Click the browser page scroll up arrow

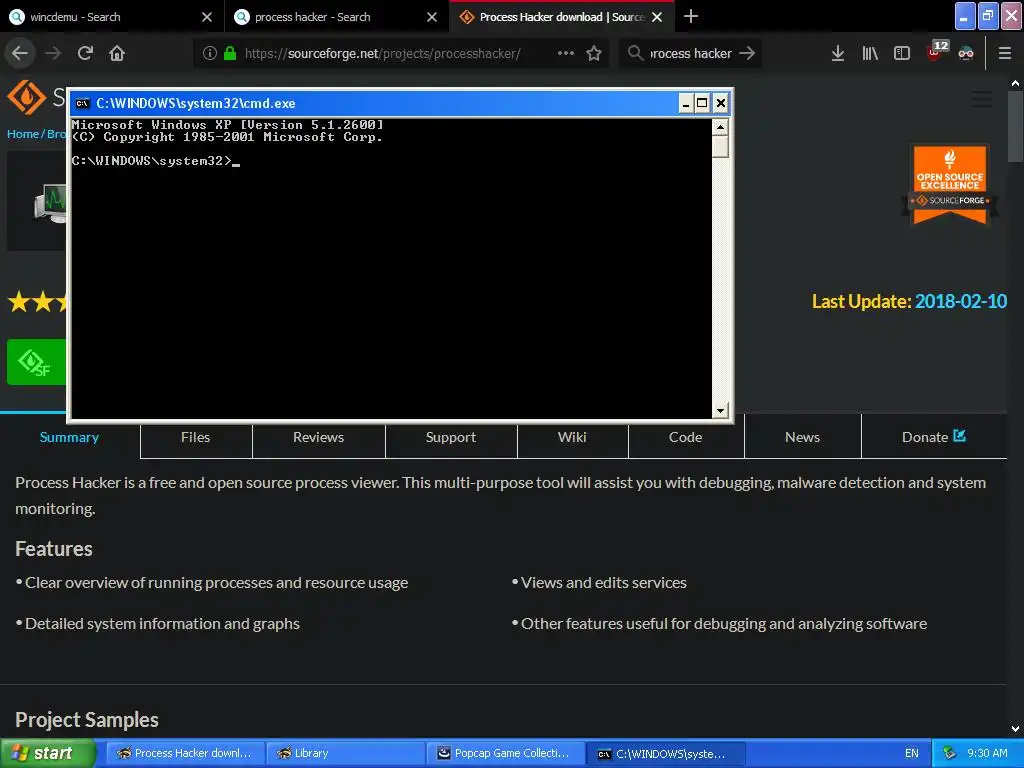click(x=1016, y=83)
